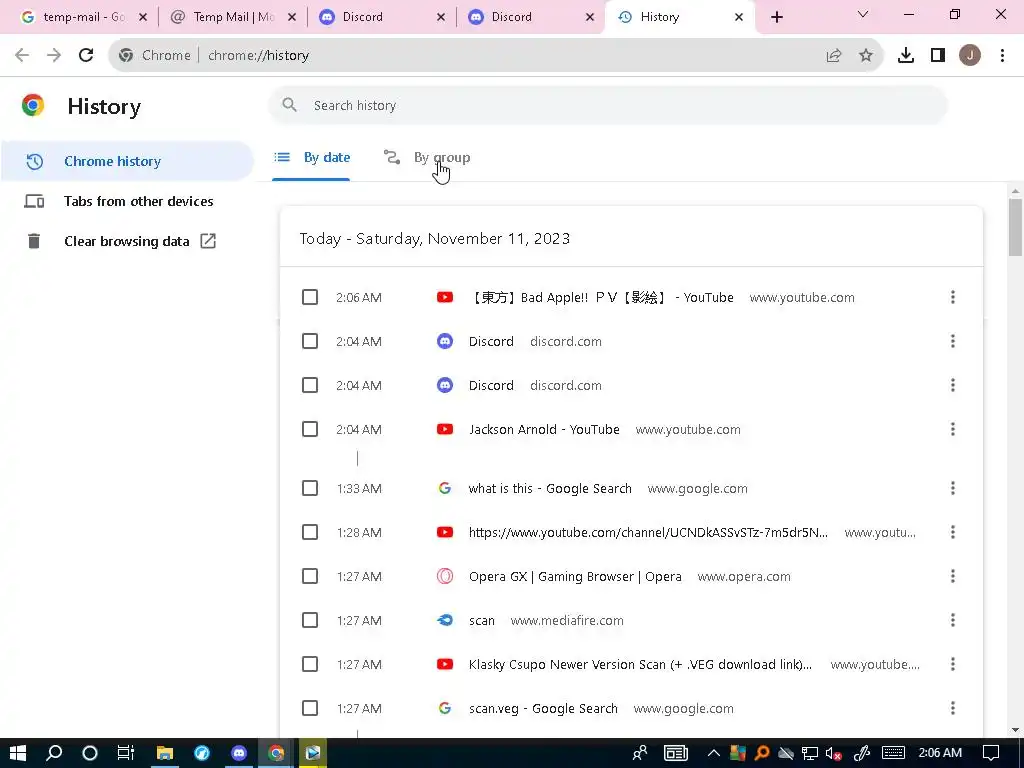Screen dimensions: 1024x768
Task: Click the history page scrollbar thumb
Action: (x=1015, y=227)
